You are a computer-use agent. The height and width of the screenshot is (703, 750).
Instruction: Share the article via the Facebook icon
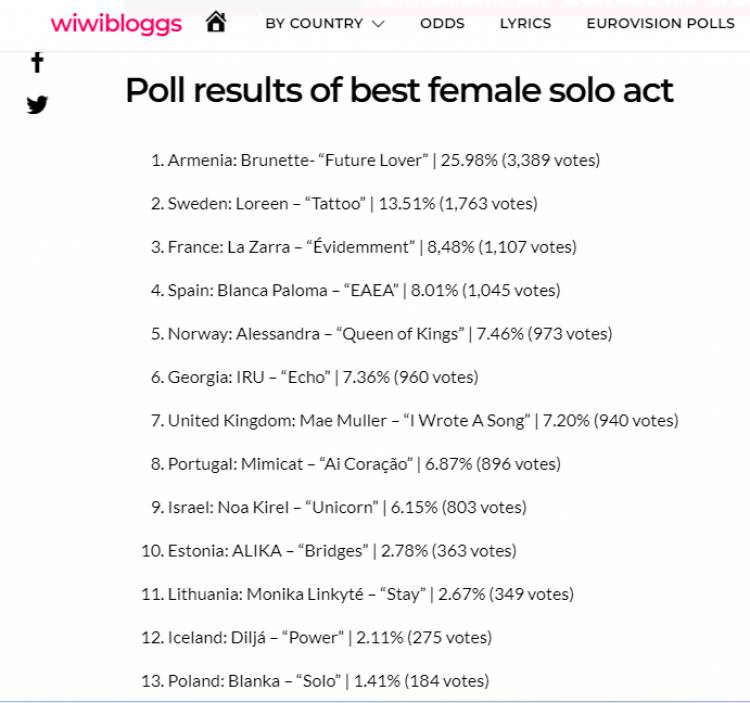[37, 62]
